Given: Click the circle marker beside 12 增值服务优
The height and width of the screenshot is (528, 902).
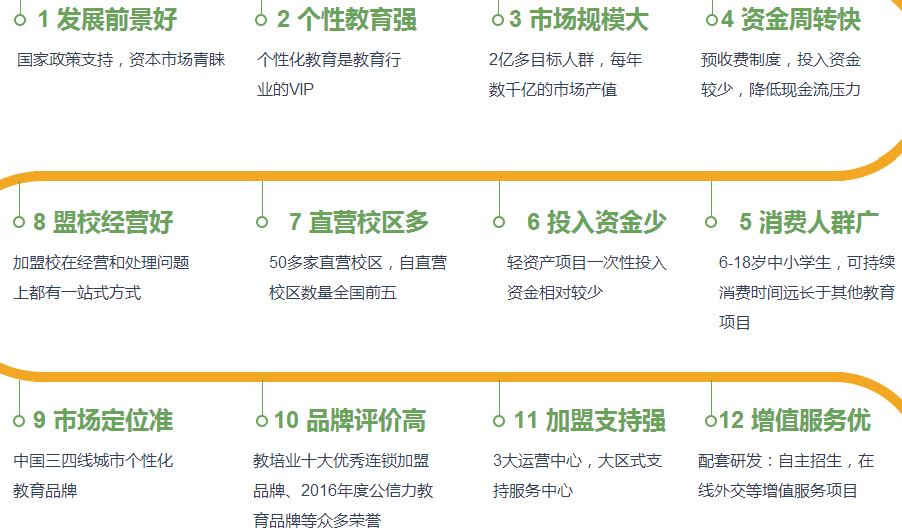Looking at the screenshot, I should tap(711, 421).
